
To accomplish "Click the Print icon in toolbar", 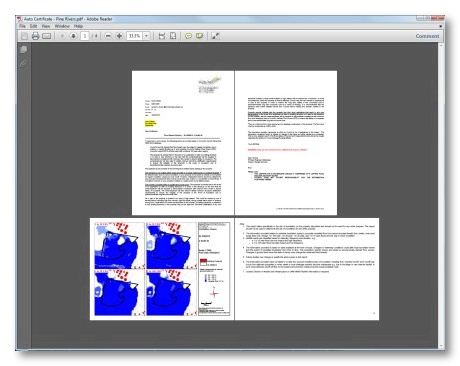I will point(35,36).
